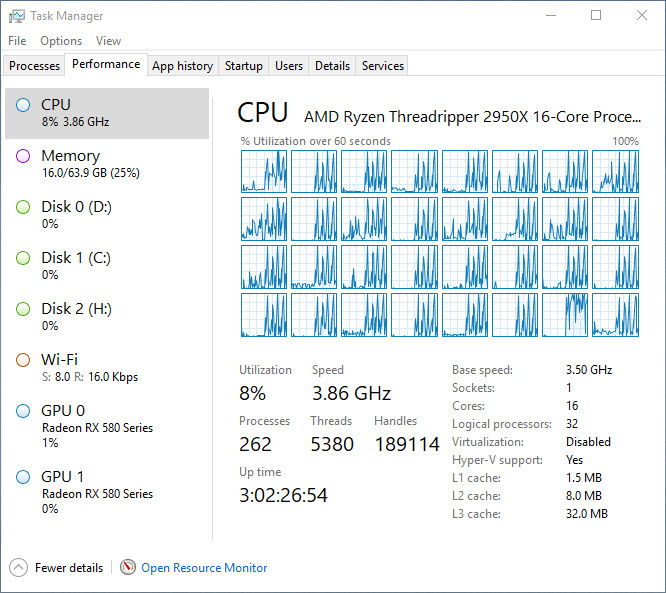
Task: Select the CPU circle icon in sidebar
Action: coord(23,105)
